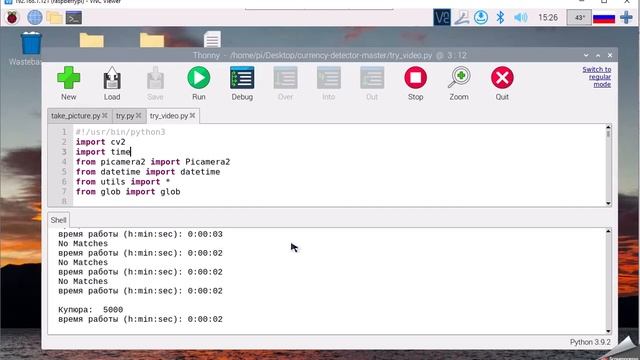Click the VNC server tray icon
The height and width of the screenshot is (360, 640).
(442, 18)
